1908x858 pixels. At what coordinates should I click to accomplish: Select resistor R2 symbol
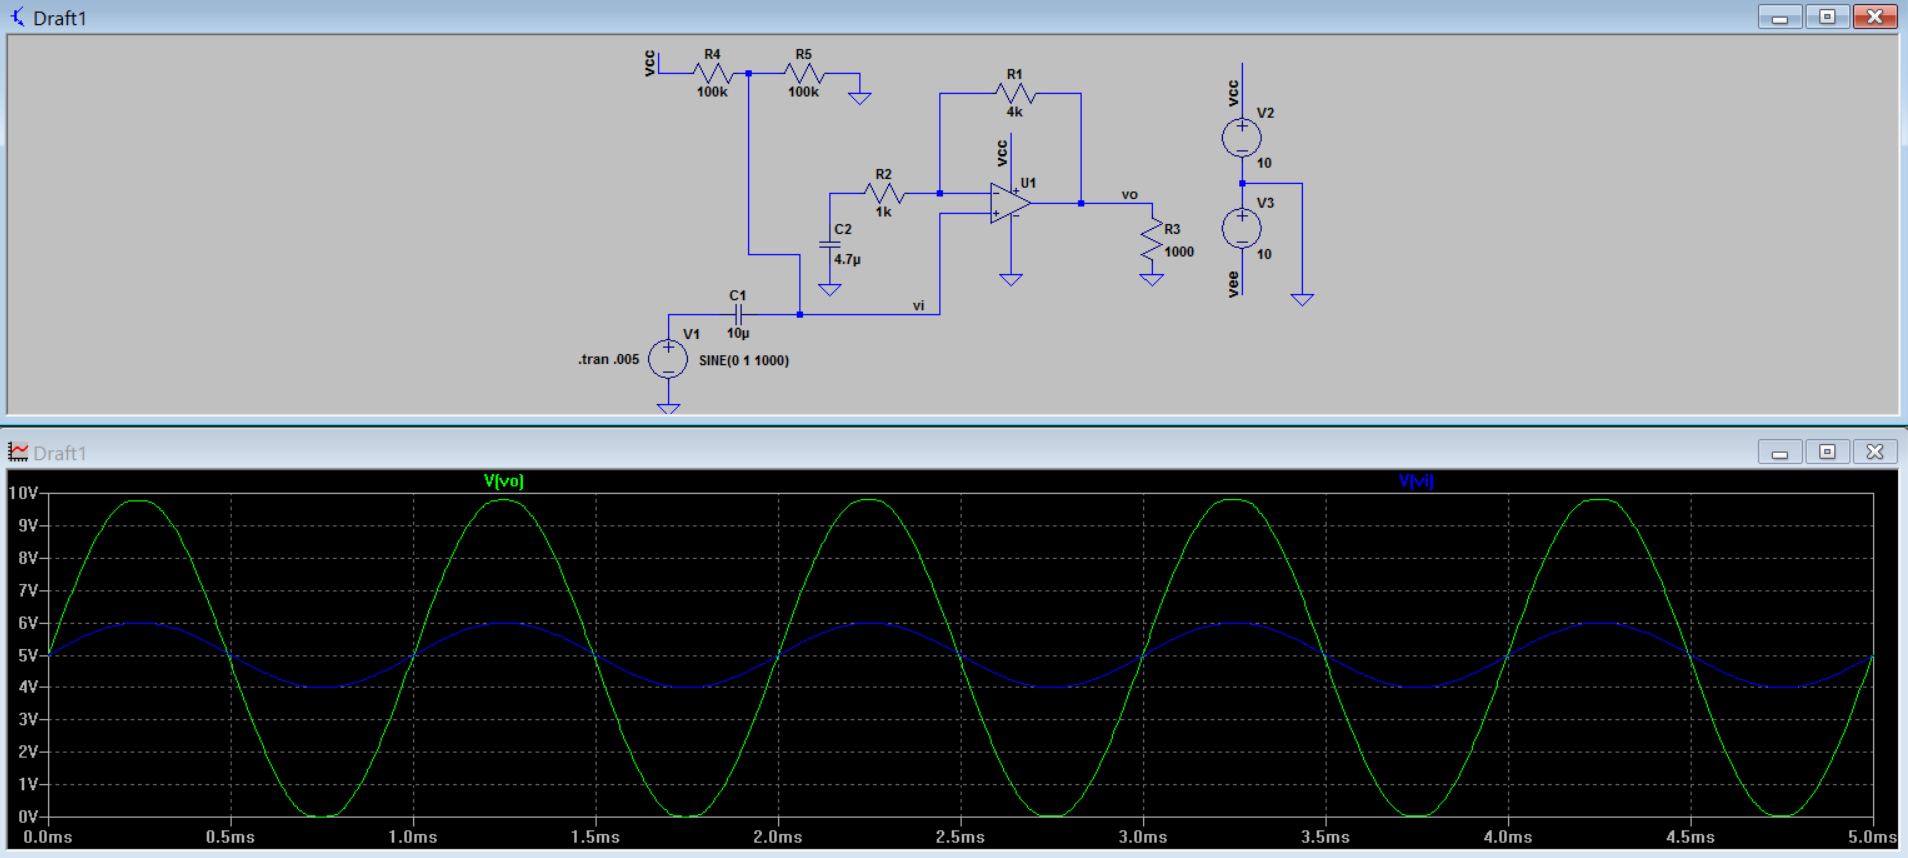click(x=884, y=193)
